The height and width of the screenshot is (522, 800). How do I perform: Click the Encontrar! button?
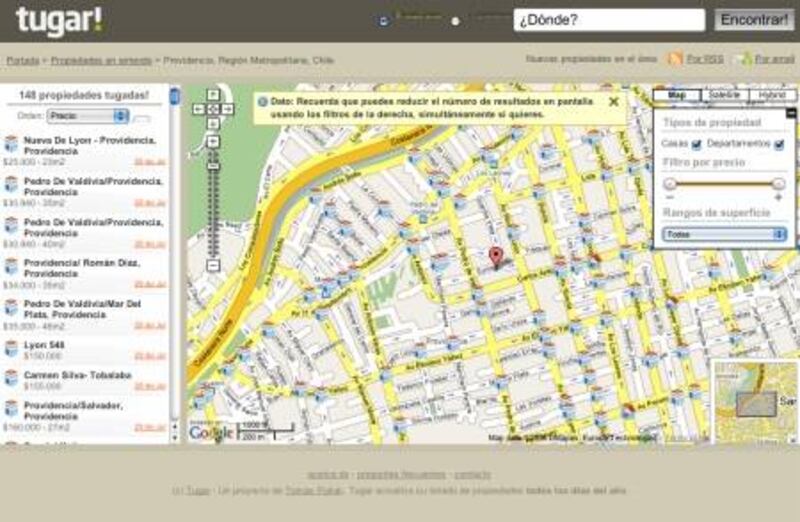click(754, 20)
